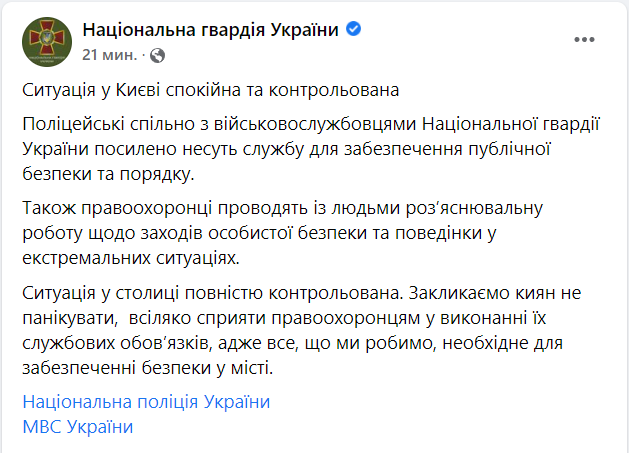Screen dimensions: 629x453
Task: Click the text line "забезпеченні безпеки у місті."
Action: 146,369
